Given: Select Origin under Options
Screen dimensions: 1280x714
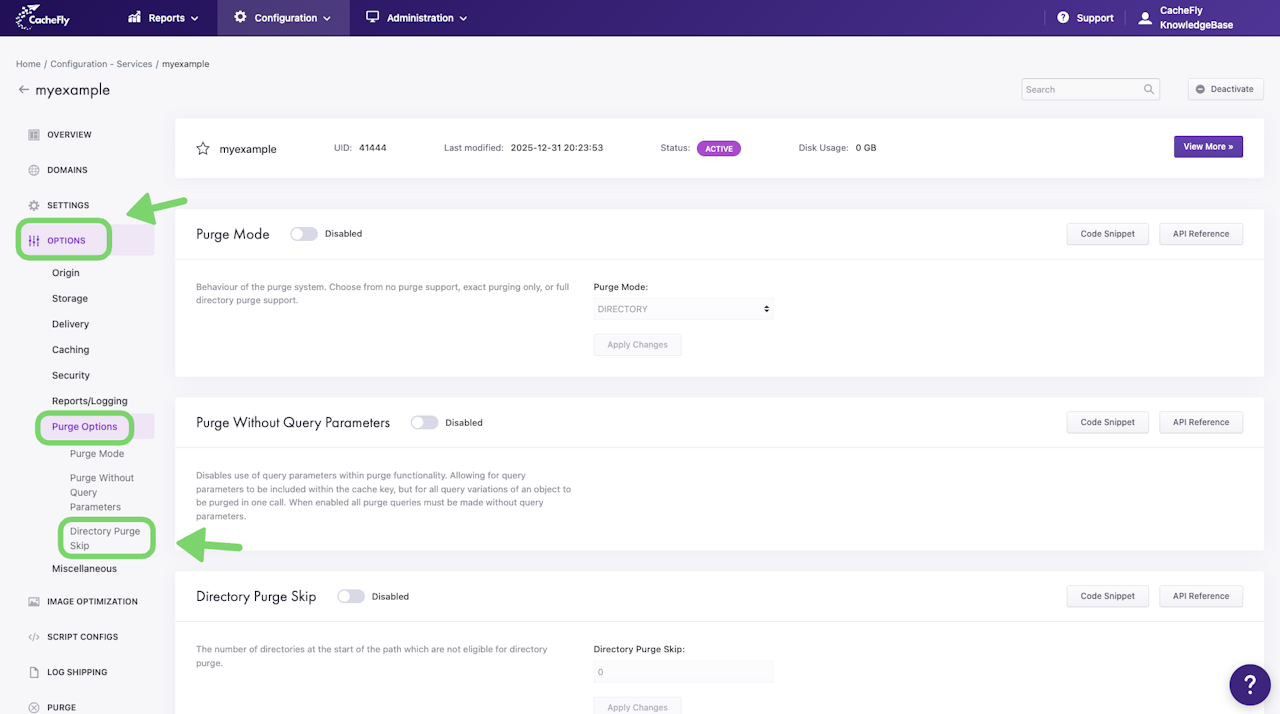Looking at the screenshot, I should pyautogui.click(x=66, y=273).
